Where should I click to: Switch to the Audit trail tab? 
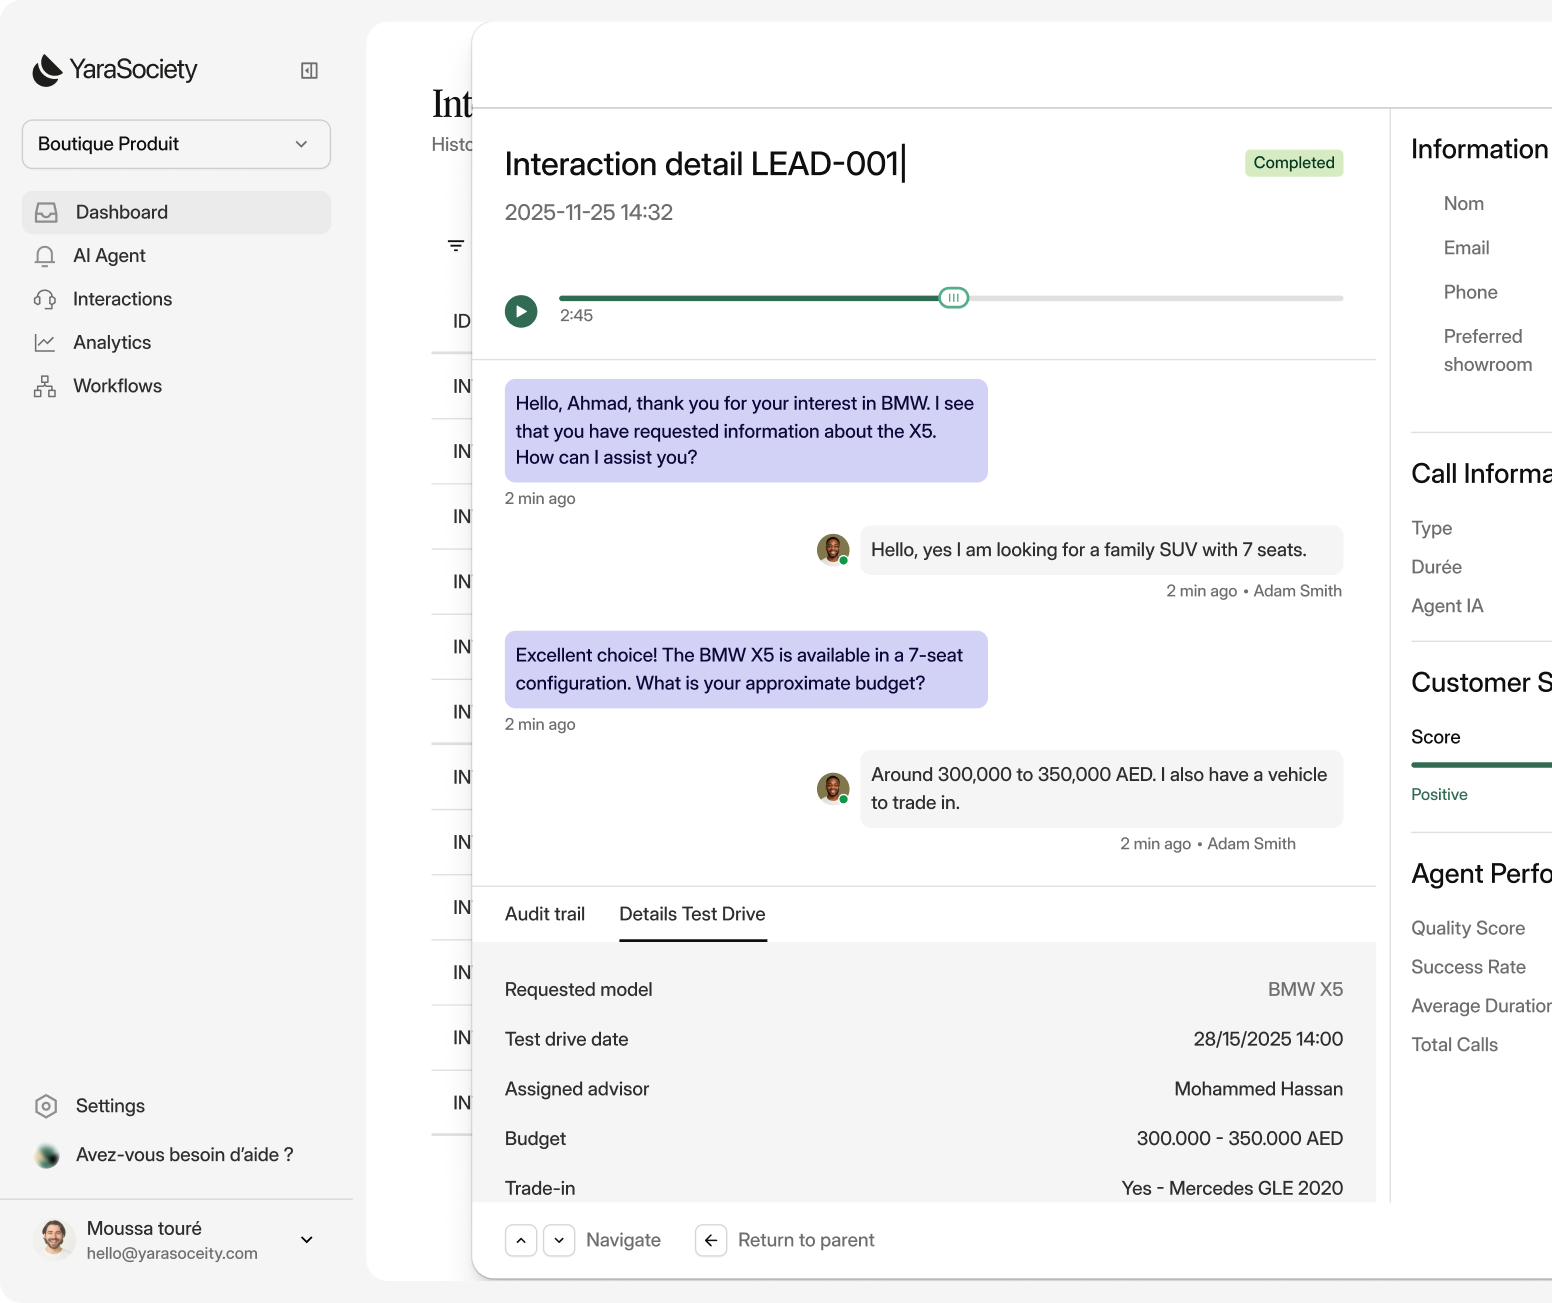pos(545,914)
